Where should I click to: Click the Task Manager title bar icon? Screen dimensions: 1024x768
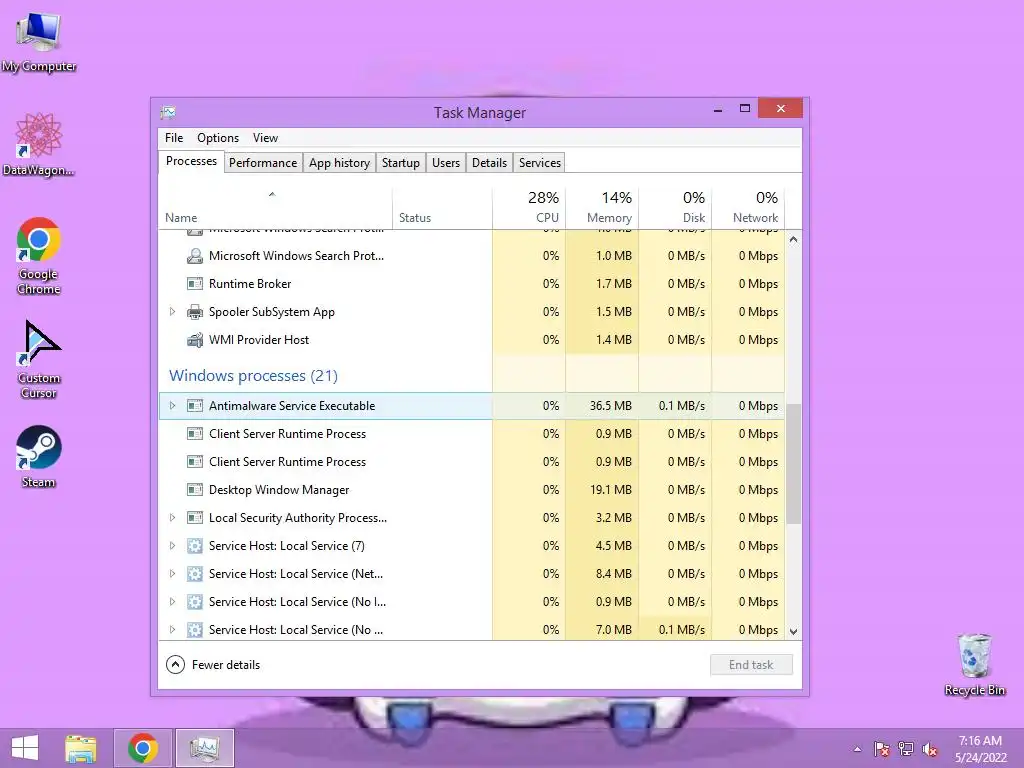(x=168, y=112)
